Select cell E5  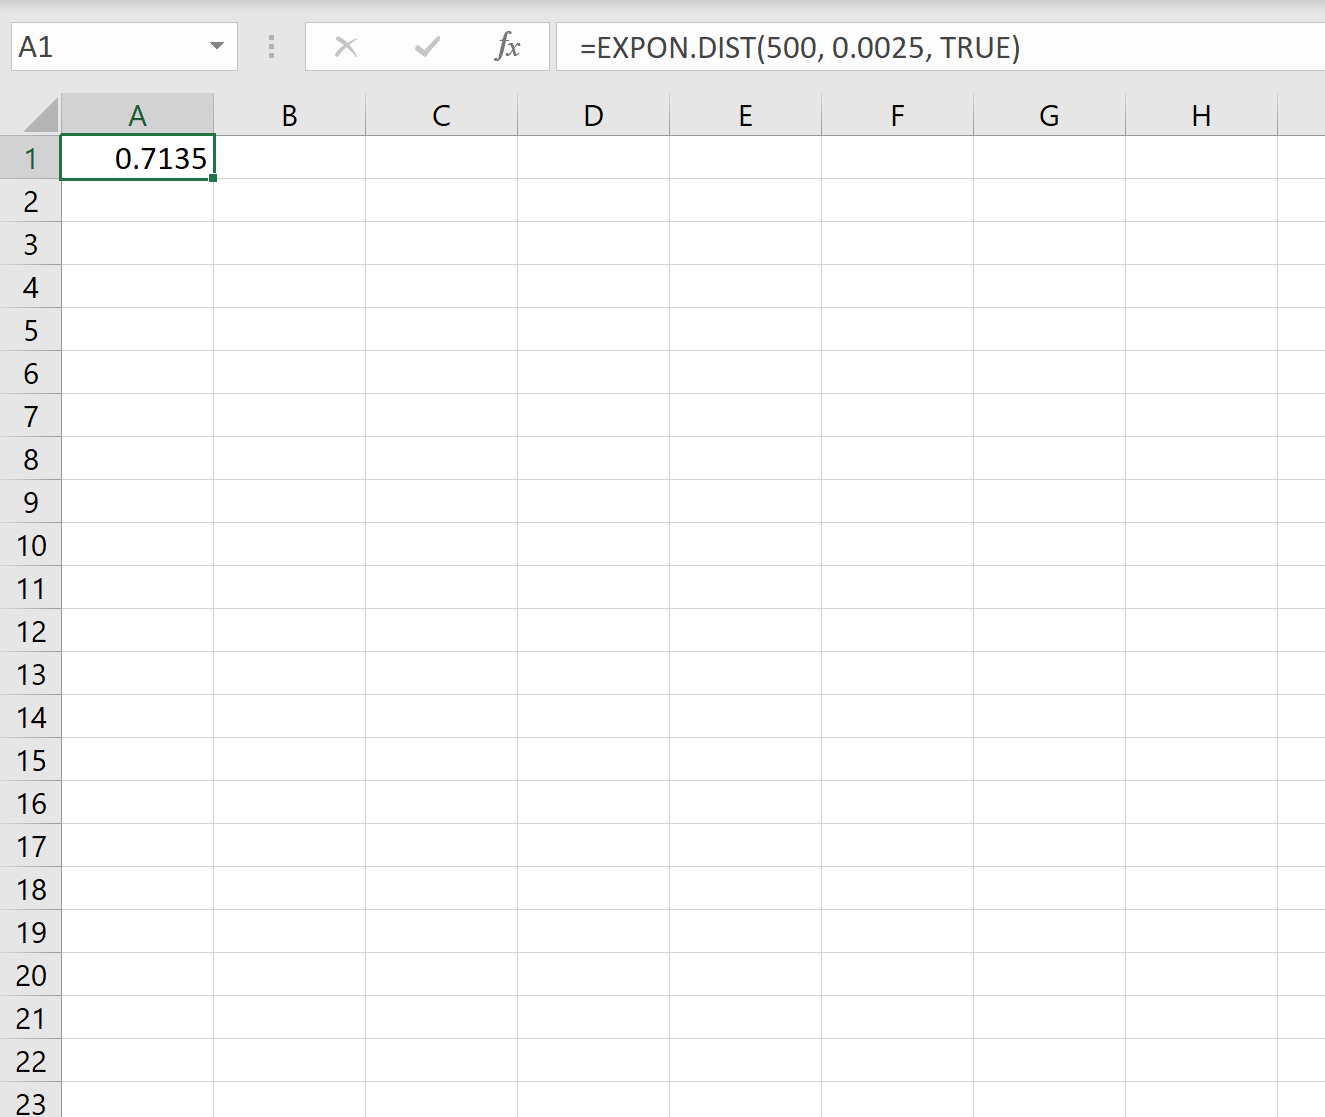(745, 329)
